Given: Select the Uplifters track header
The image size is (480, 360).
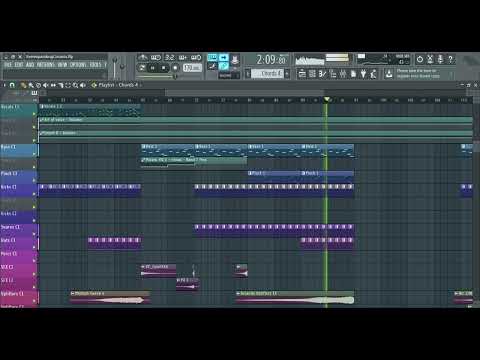Looking at the screenshot, I should click(x=19, y=297).
